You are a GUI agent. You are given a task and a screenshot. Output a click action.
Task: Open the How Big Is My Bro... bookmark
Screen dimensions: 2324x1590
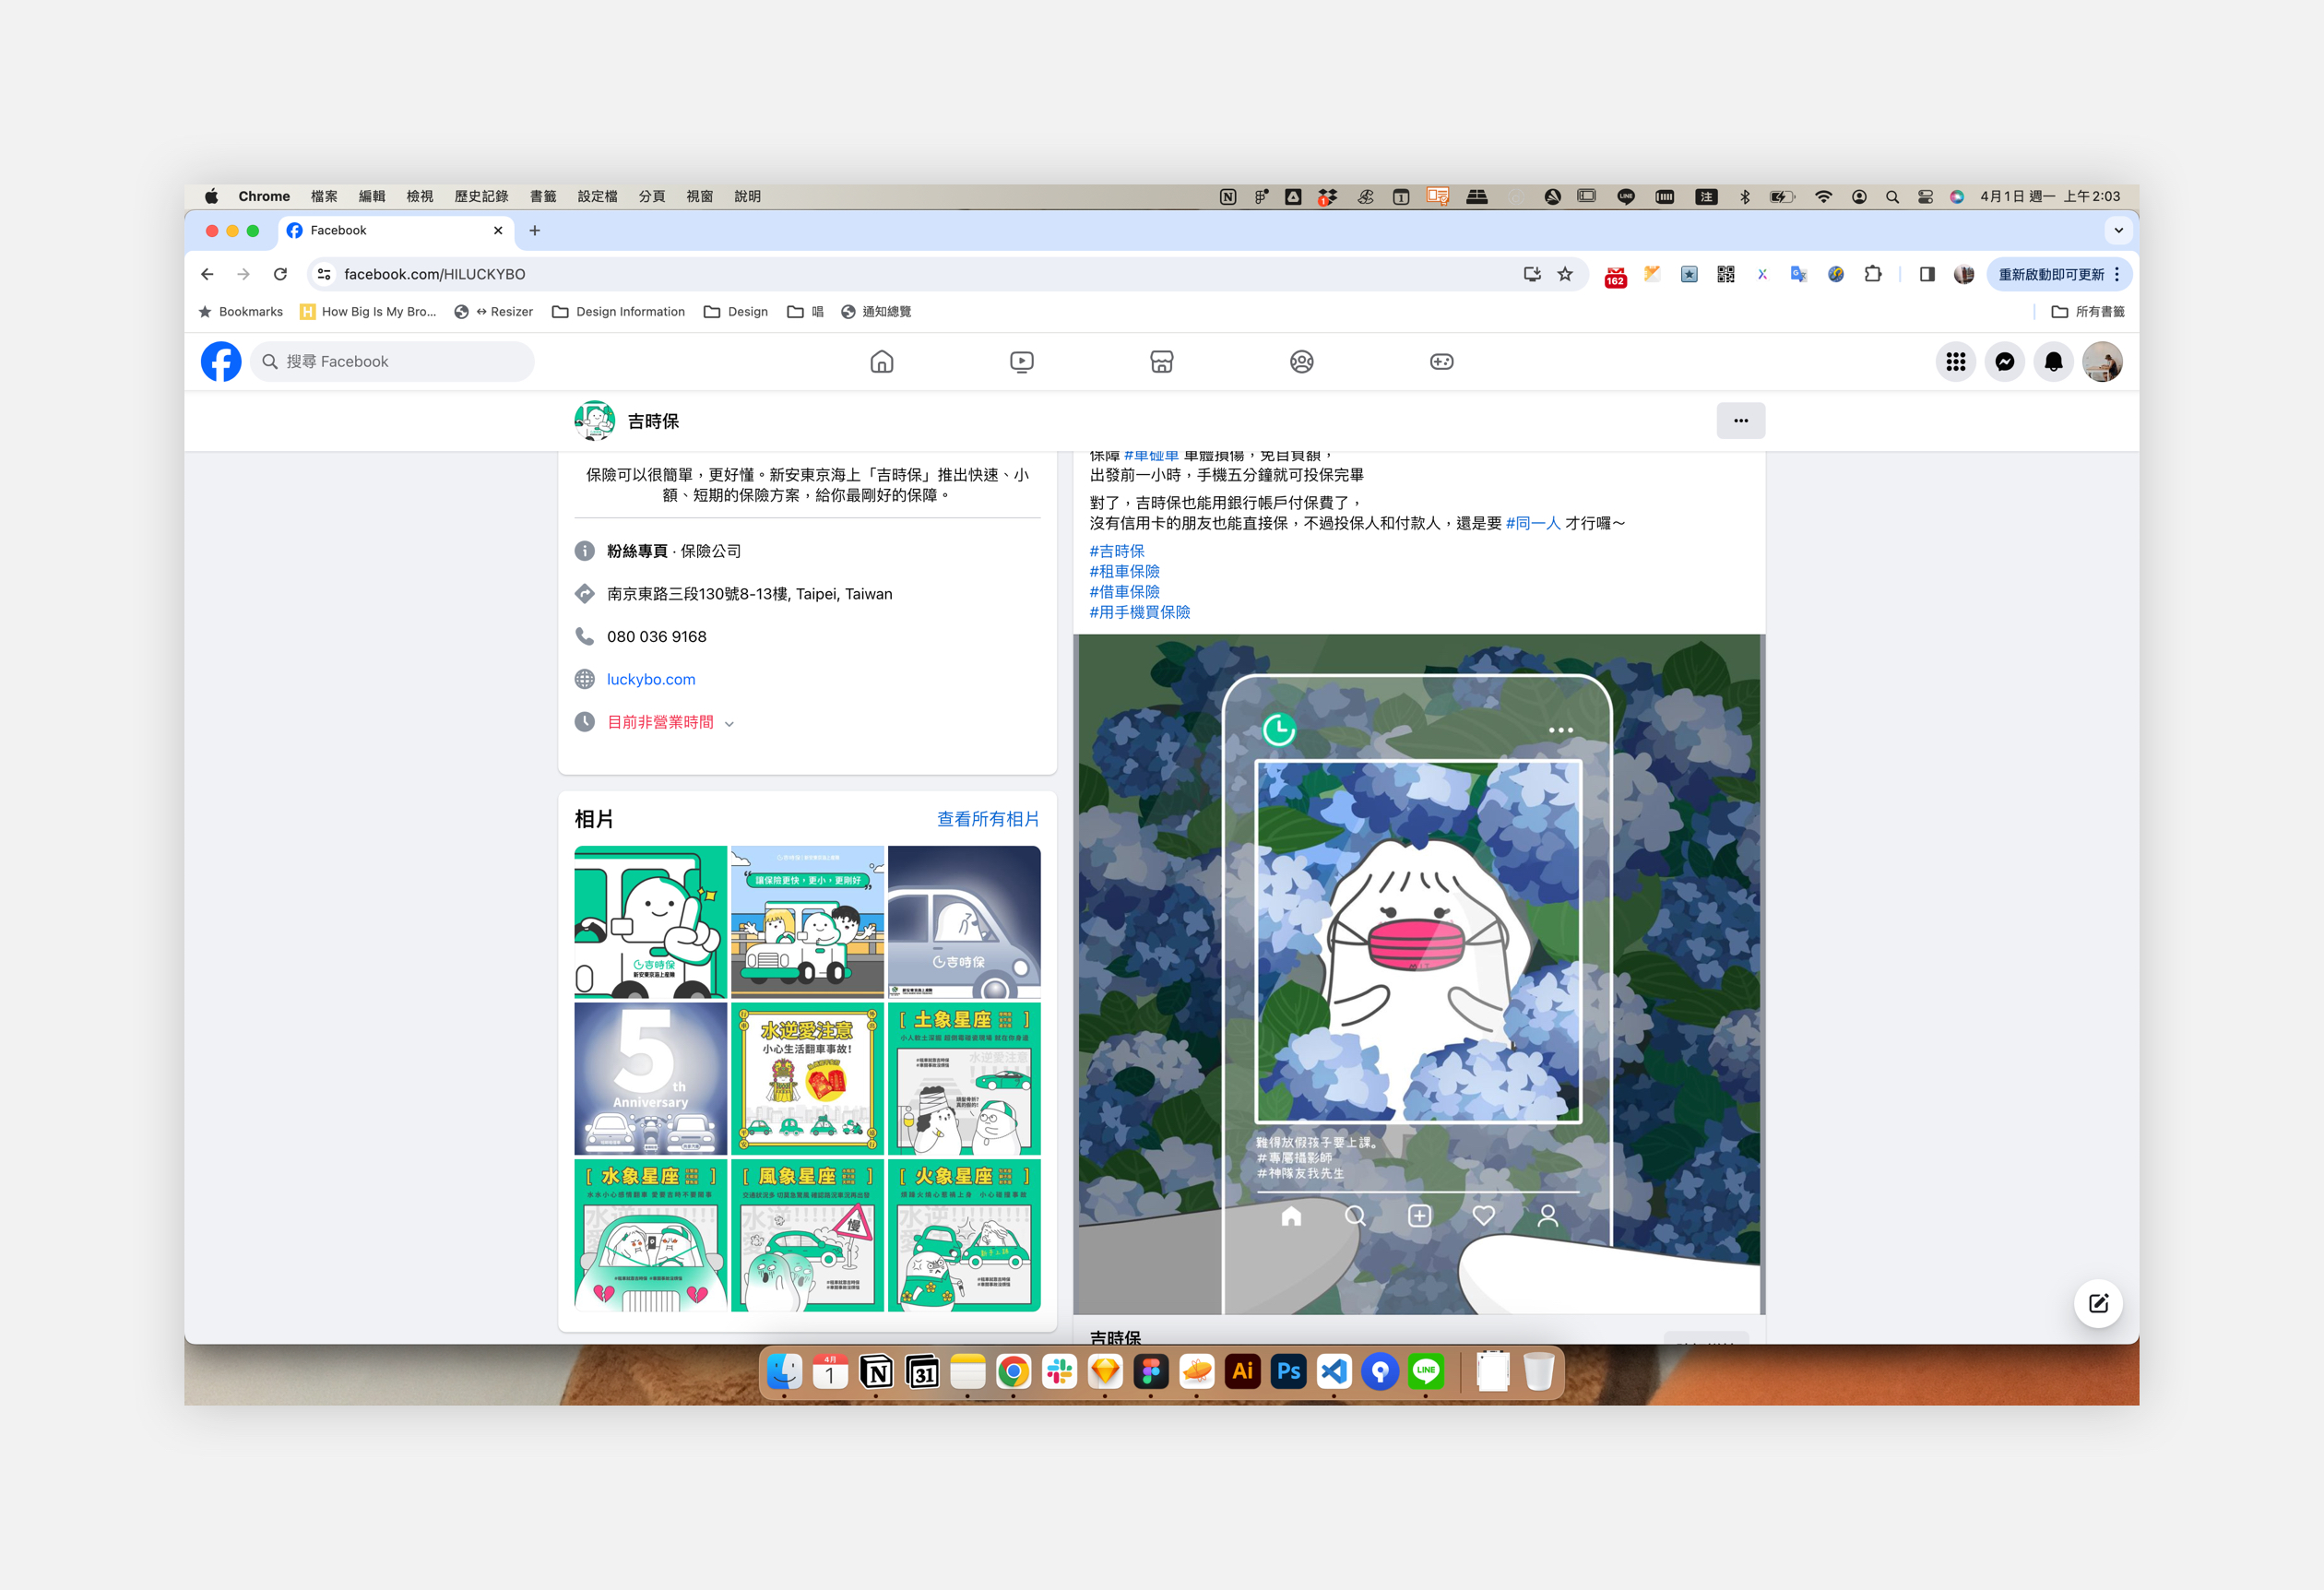368,312
